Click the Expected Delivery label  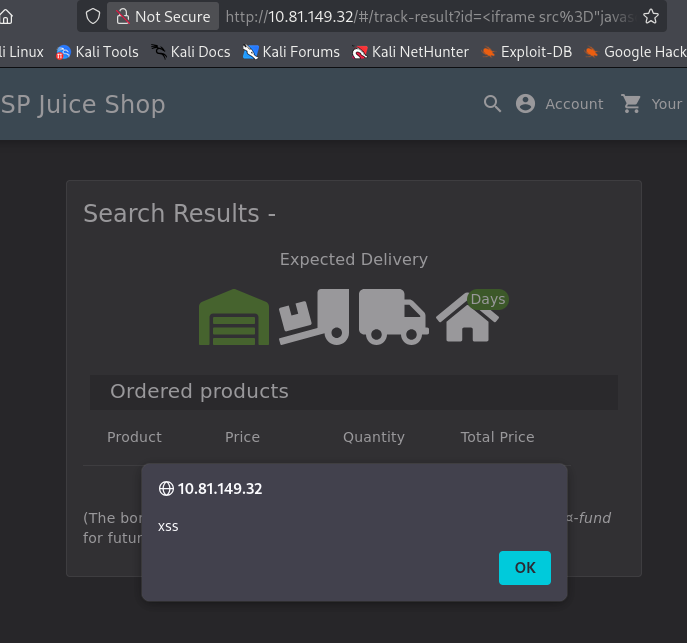(354, 259)
